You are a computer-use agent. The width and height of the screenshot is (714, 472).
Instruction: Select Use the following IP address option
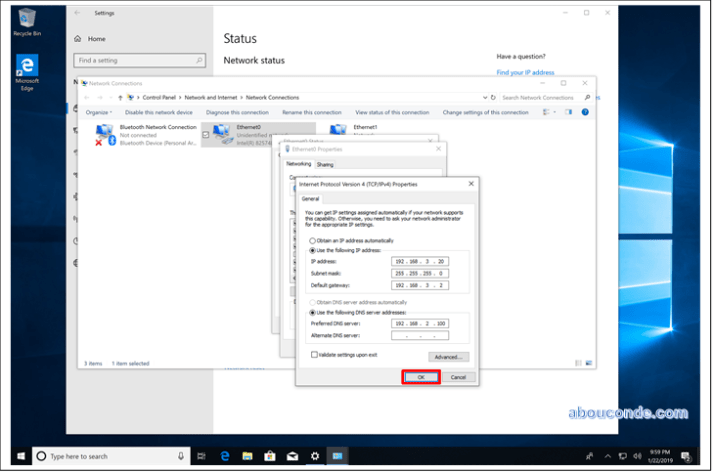312,250
